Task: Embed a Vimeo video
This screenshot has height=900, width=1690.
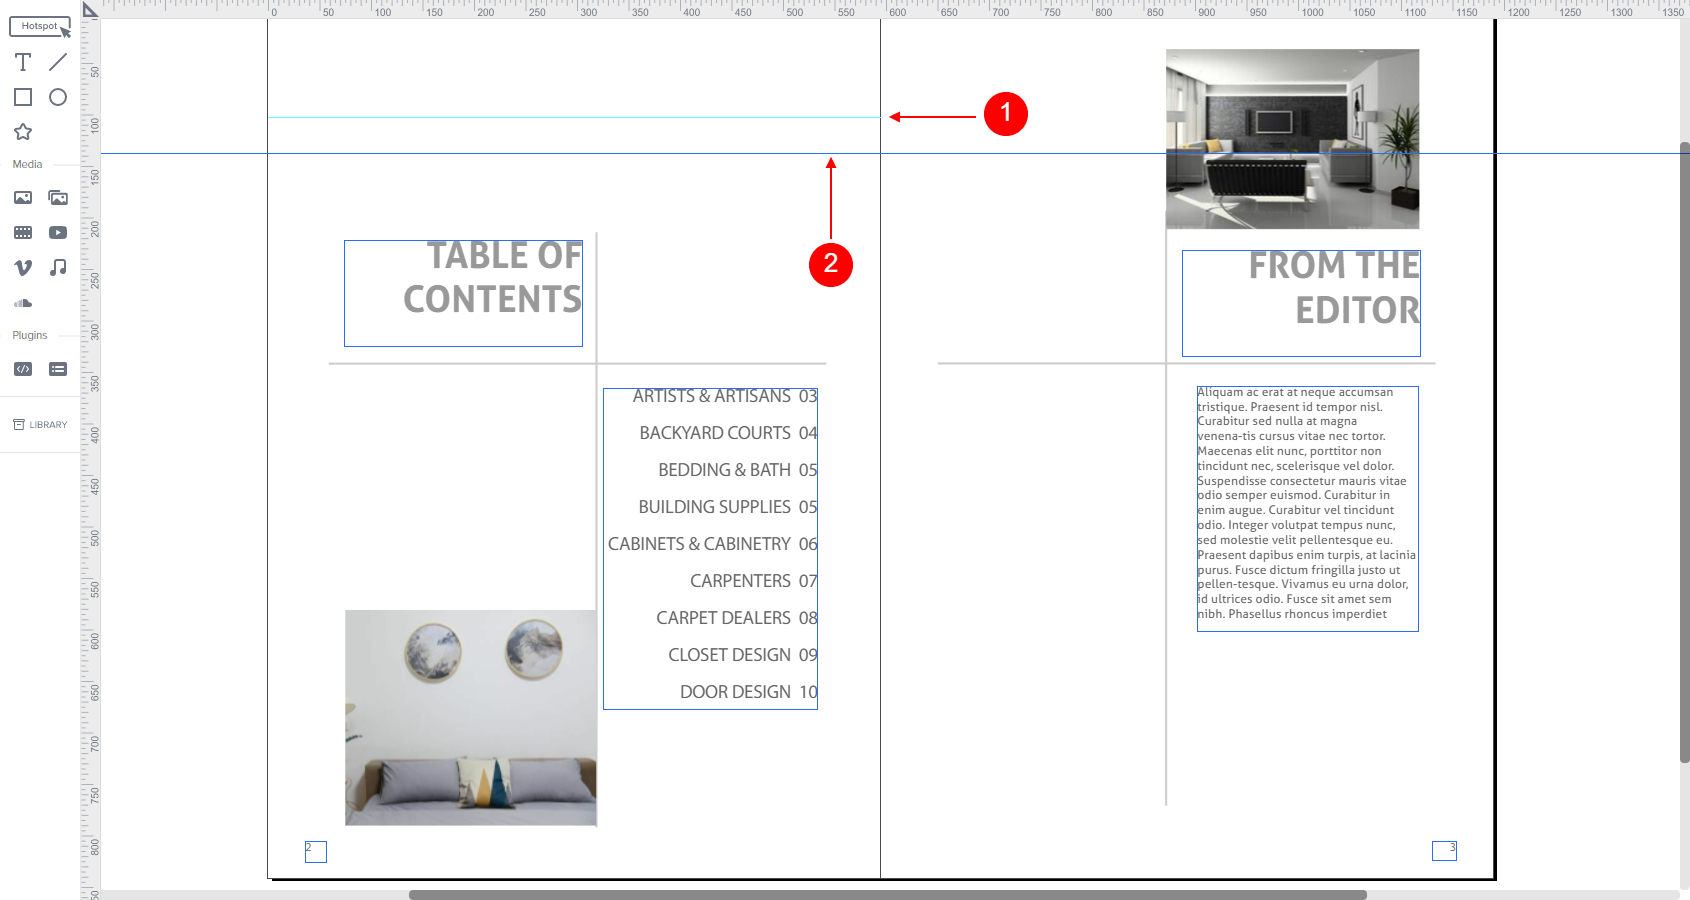Action: pyautogui.click(x=23, y=267)
